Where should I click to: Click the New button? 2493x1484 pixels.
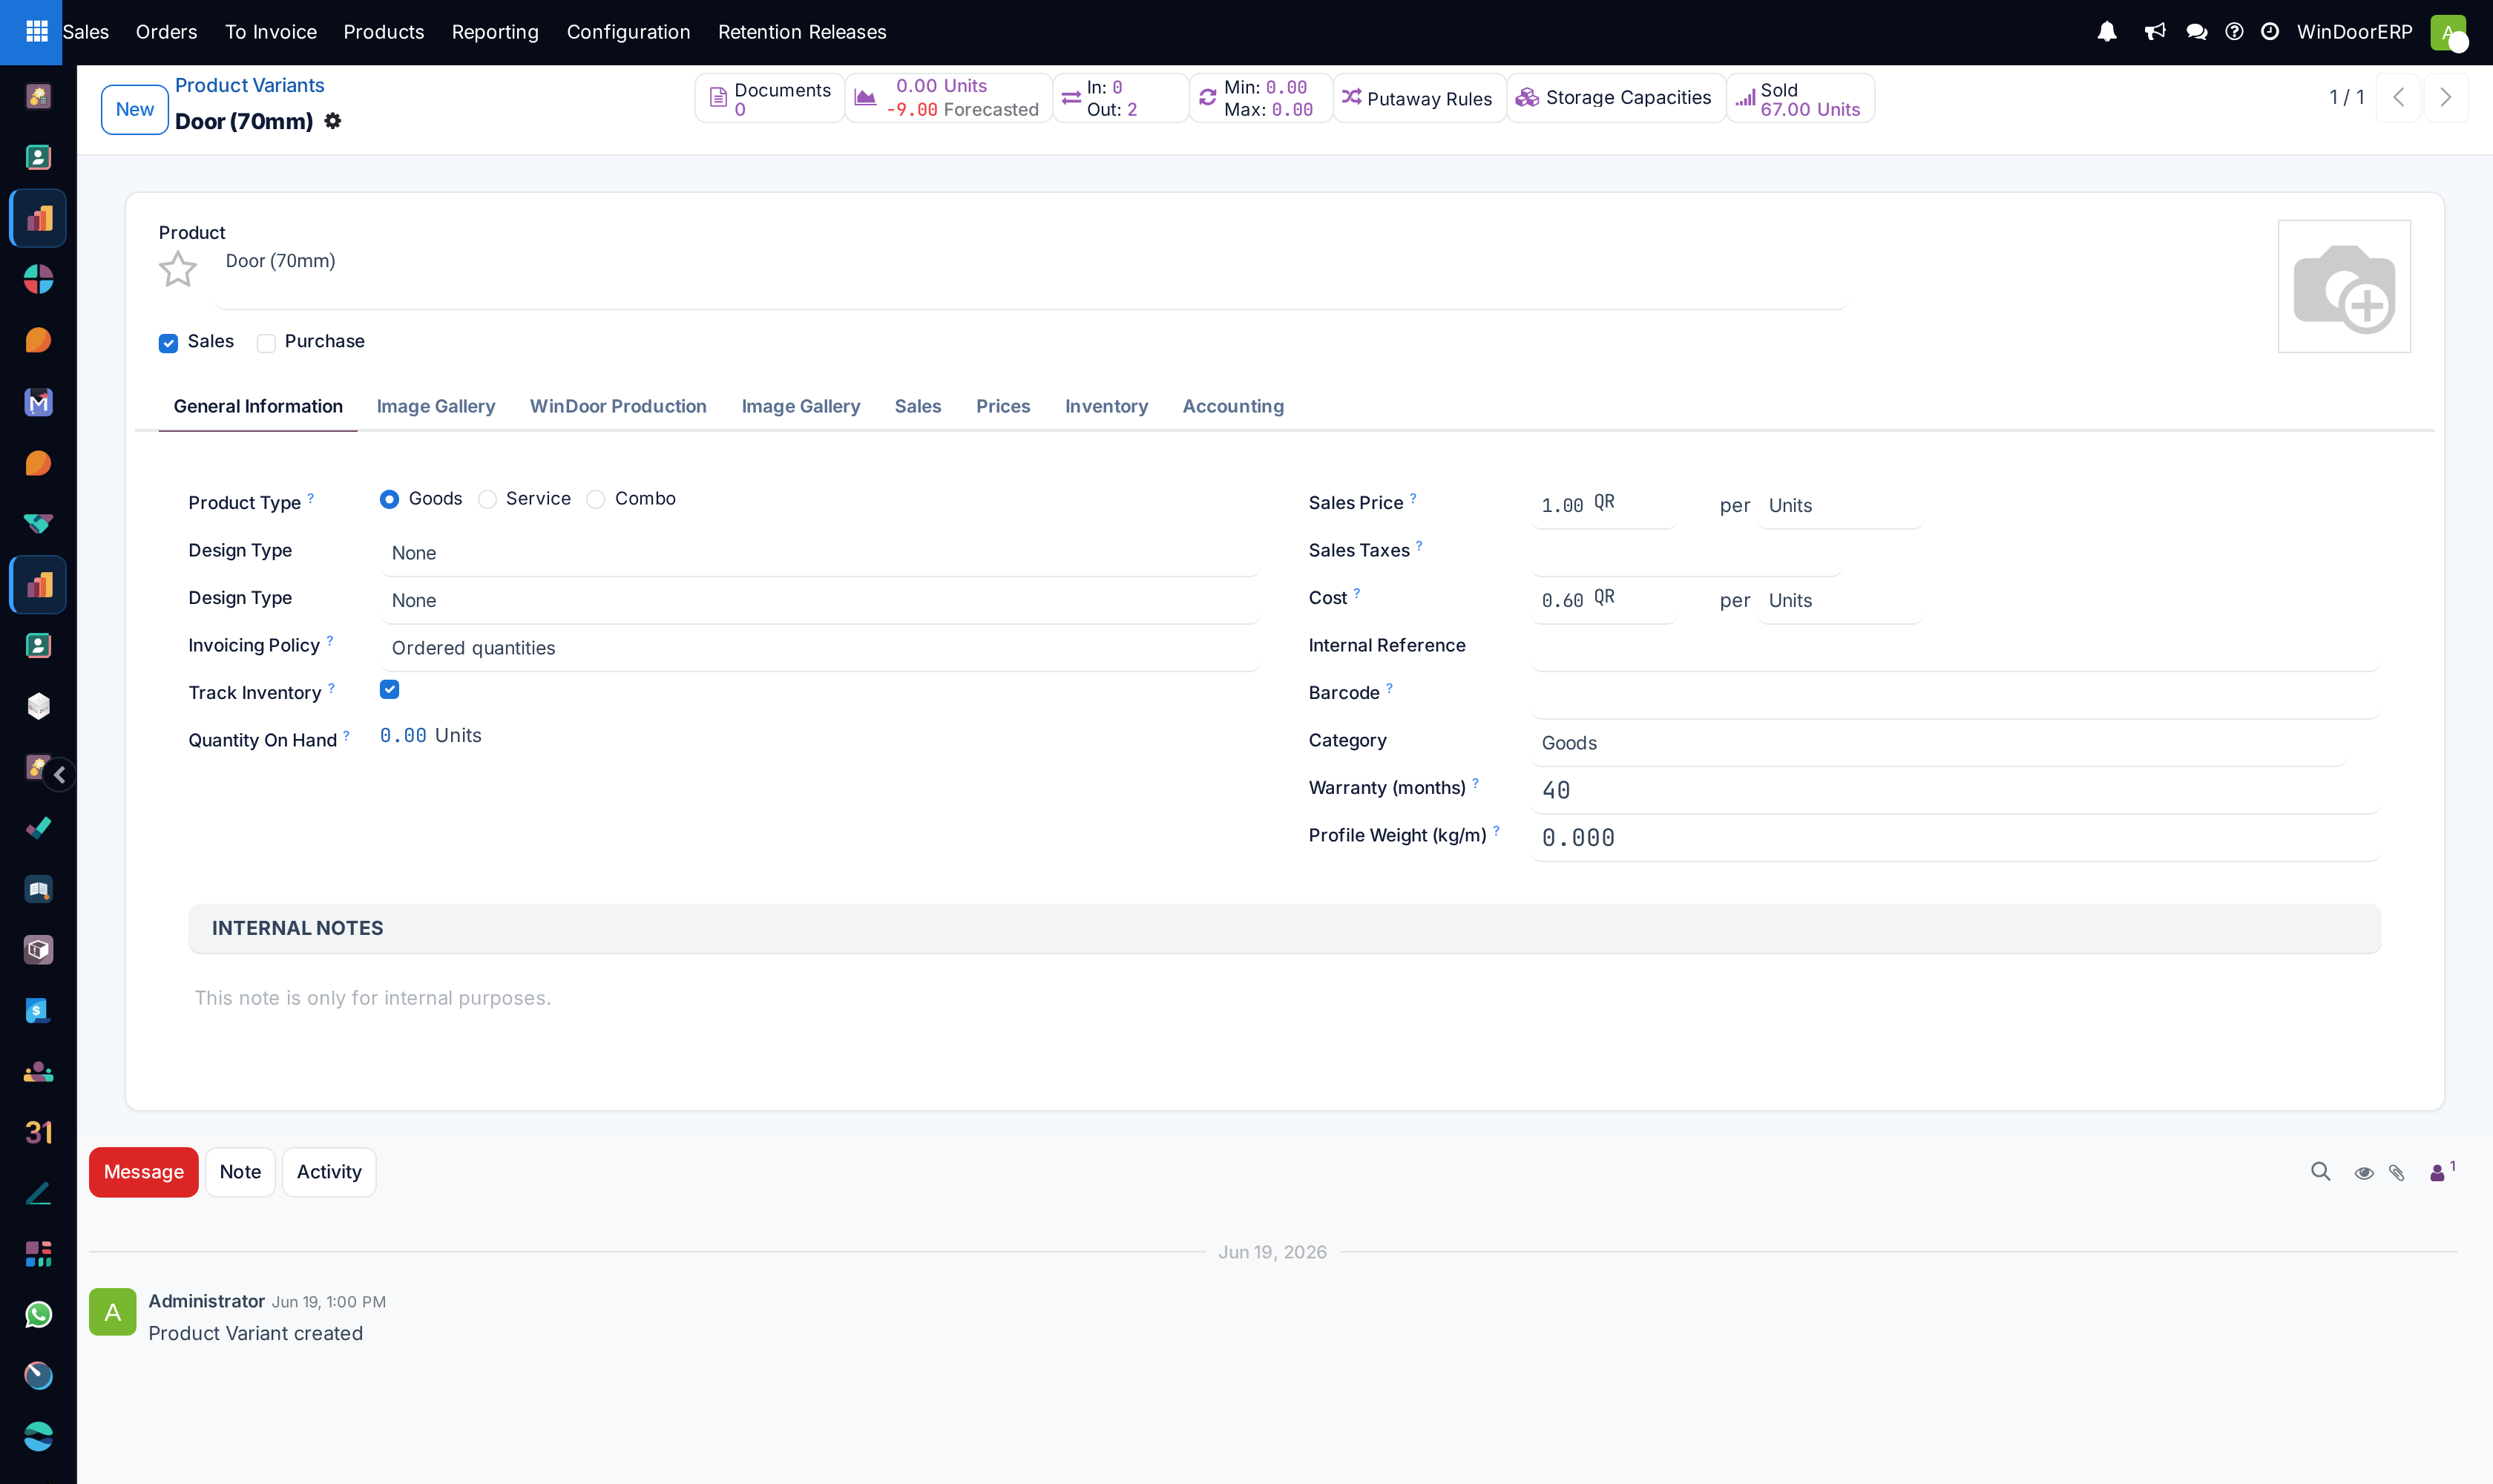(x=135, y=109)
